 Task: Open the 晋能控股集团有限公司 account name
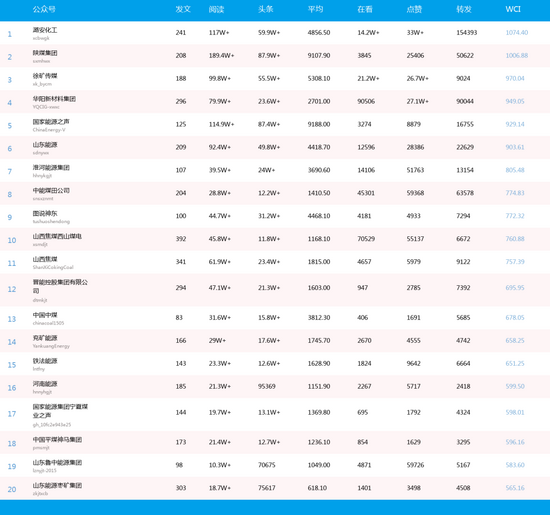point(60,286)
